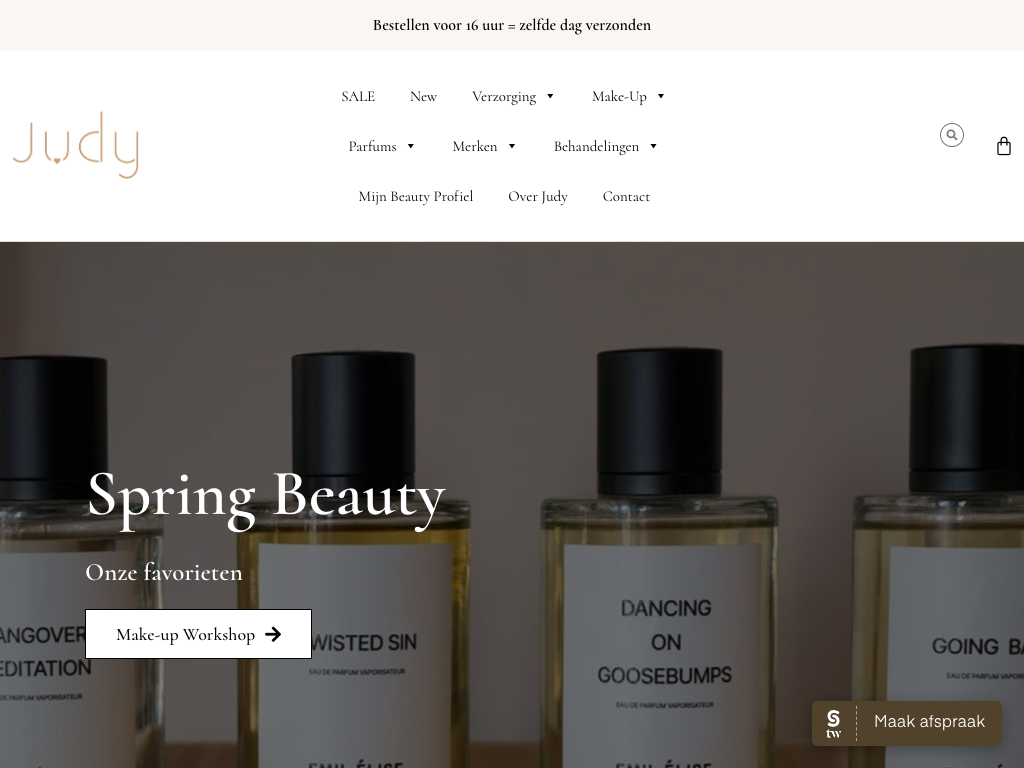Expand the Make-Up dropdown arrow
Screen dimensions: 1024x768
(661, 97)
